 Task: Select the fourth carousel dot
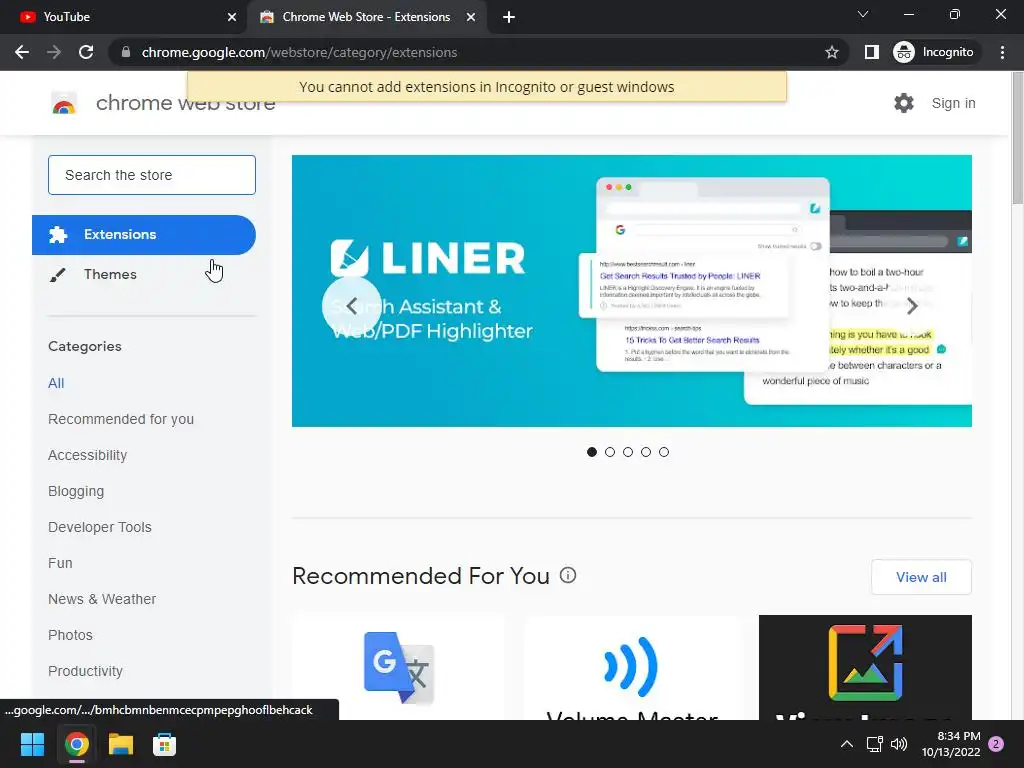pyautogui.click(x=646, y=452)
